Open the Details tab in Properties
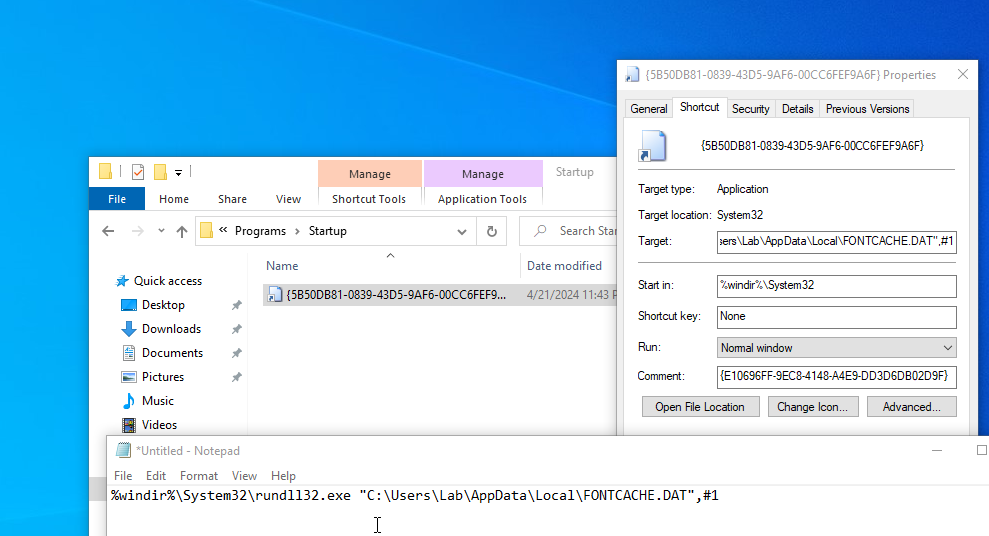This screenshot has height=536, width=989. tap(797, 109)
